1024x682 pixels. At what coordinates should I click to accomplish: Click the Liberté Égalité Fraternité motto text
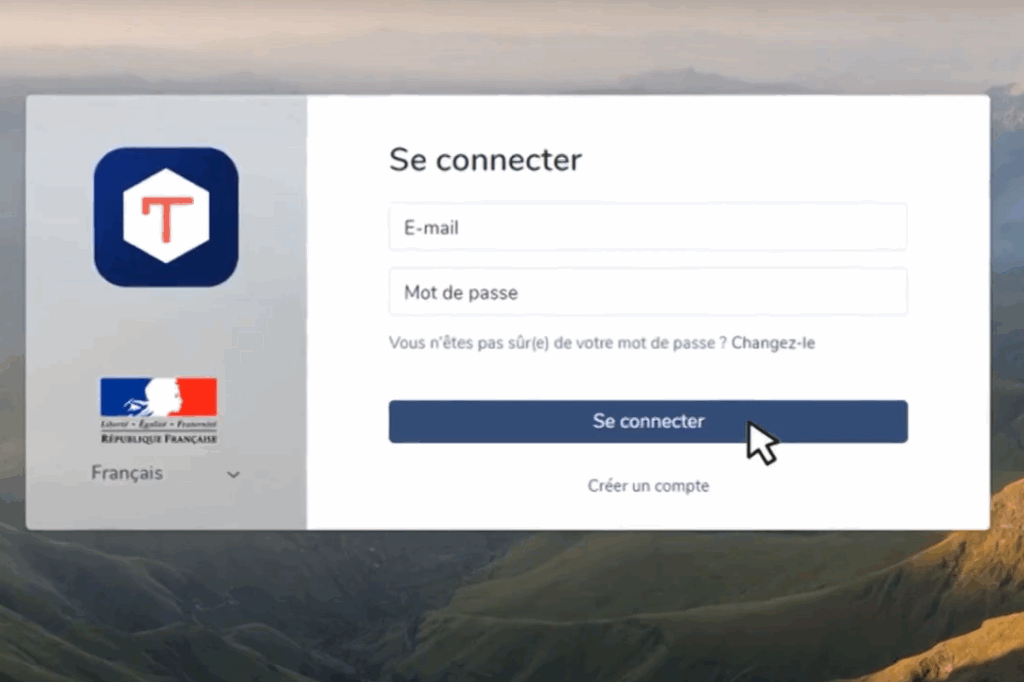[159, 424]
